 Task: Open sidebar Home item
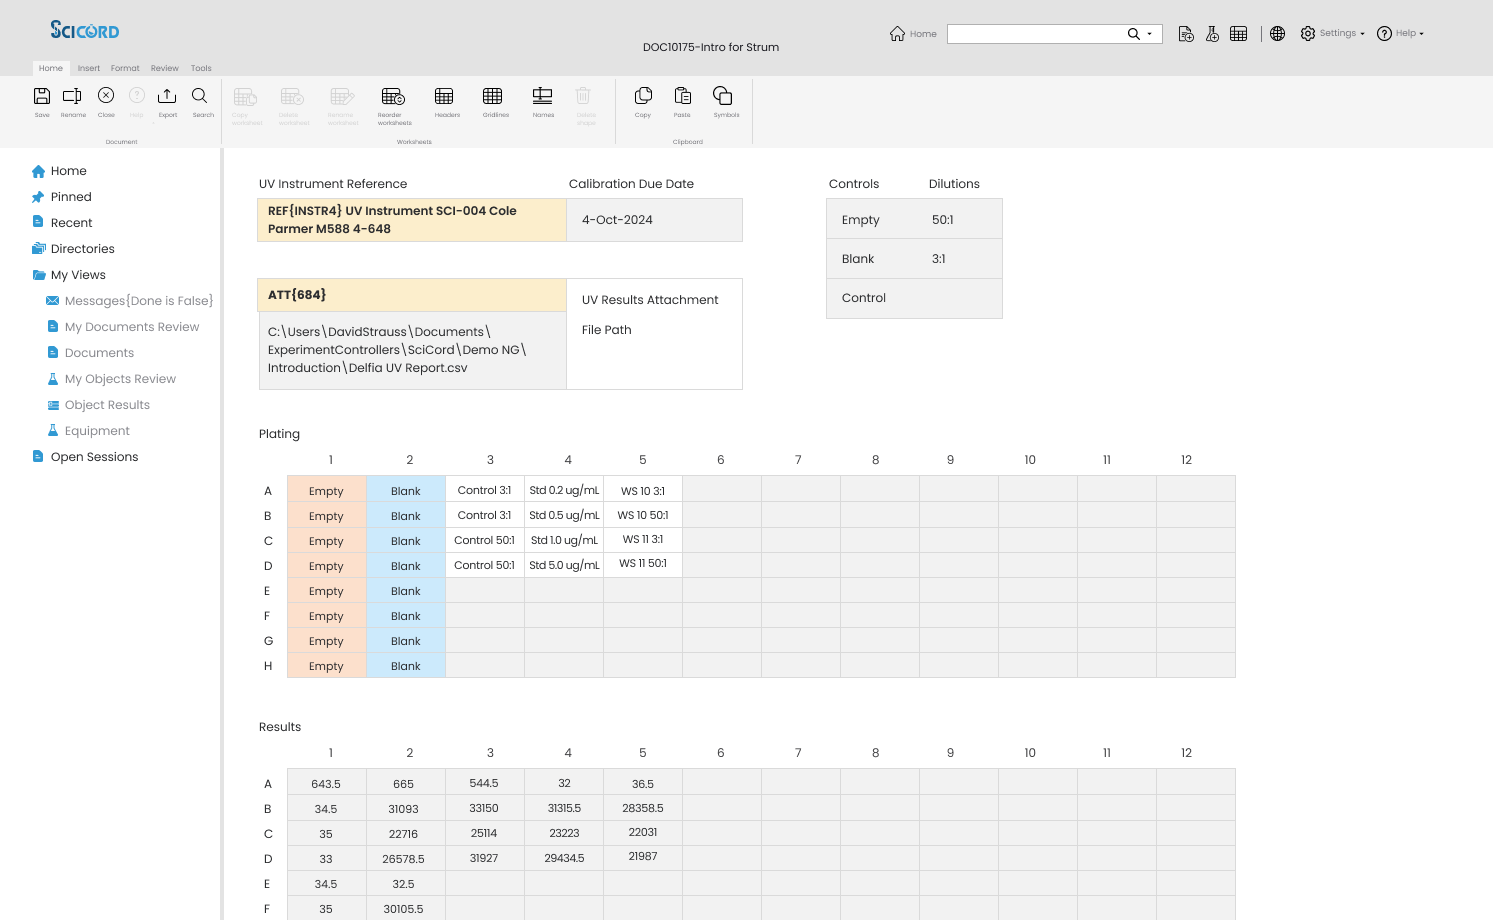[68, 171]
